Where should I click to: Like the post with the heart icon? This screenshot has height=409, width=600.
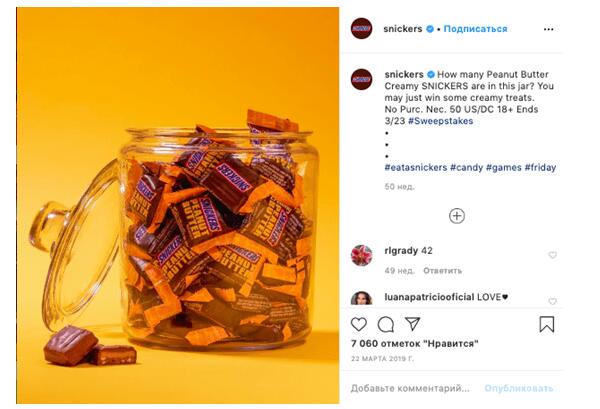pos(359,324)
